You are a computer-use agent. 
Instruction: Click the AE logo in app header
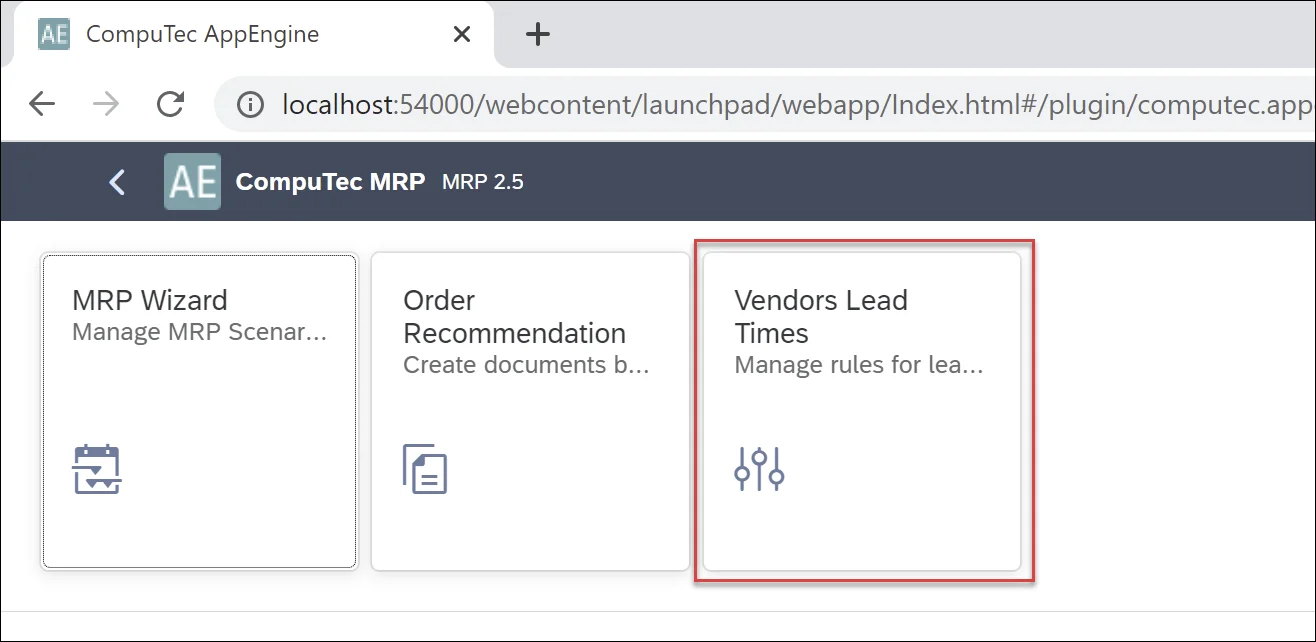[192, 182]
